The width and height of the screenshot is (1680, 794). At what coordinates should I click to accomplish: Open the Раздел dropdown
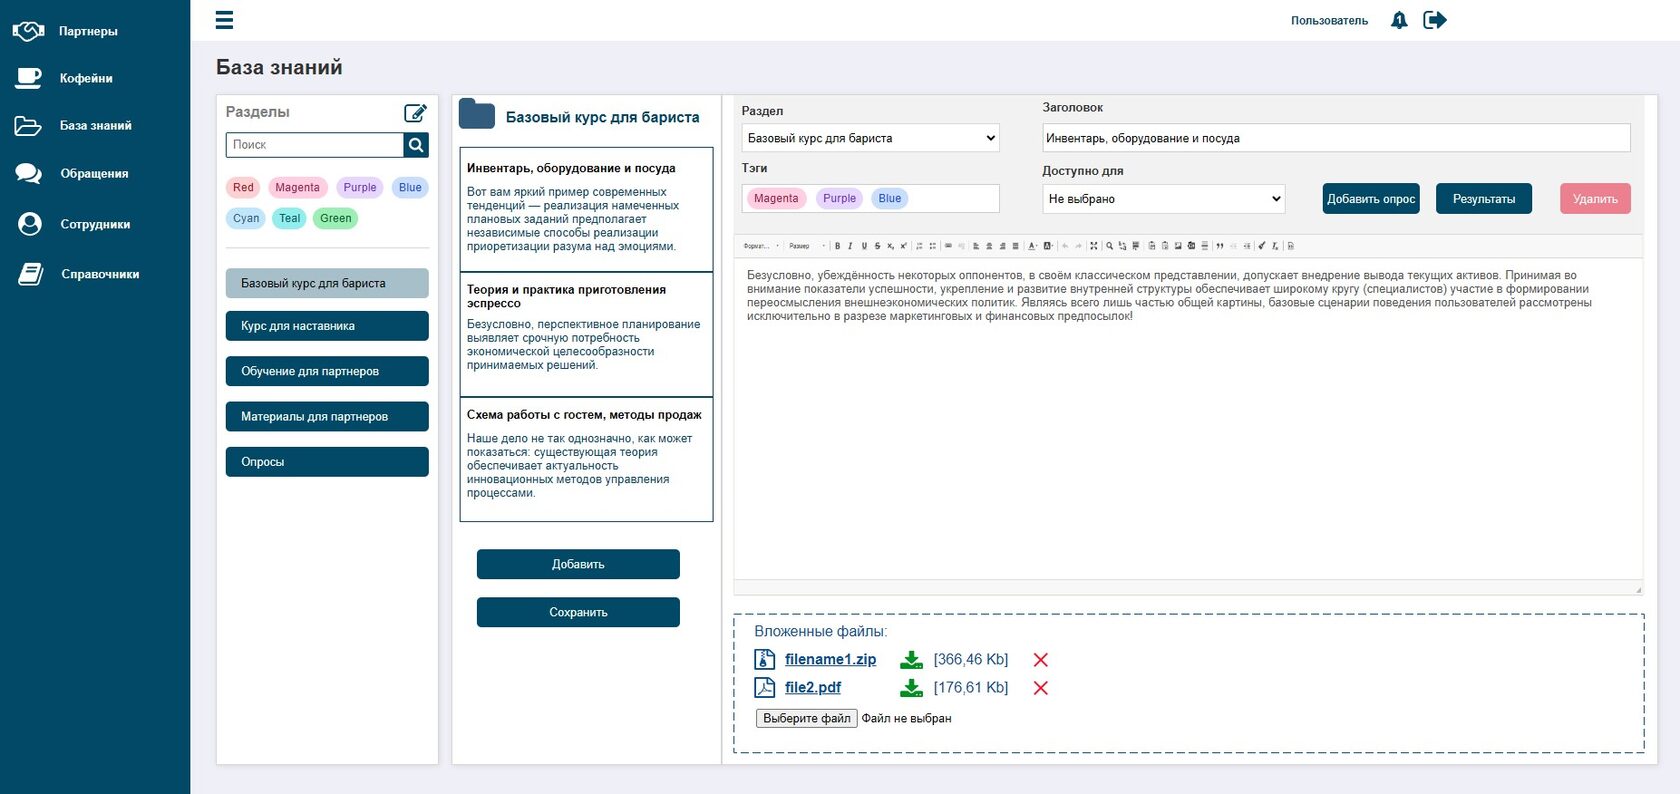pyautogui.click(x=871, y=138)
